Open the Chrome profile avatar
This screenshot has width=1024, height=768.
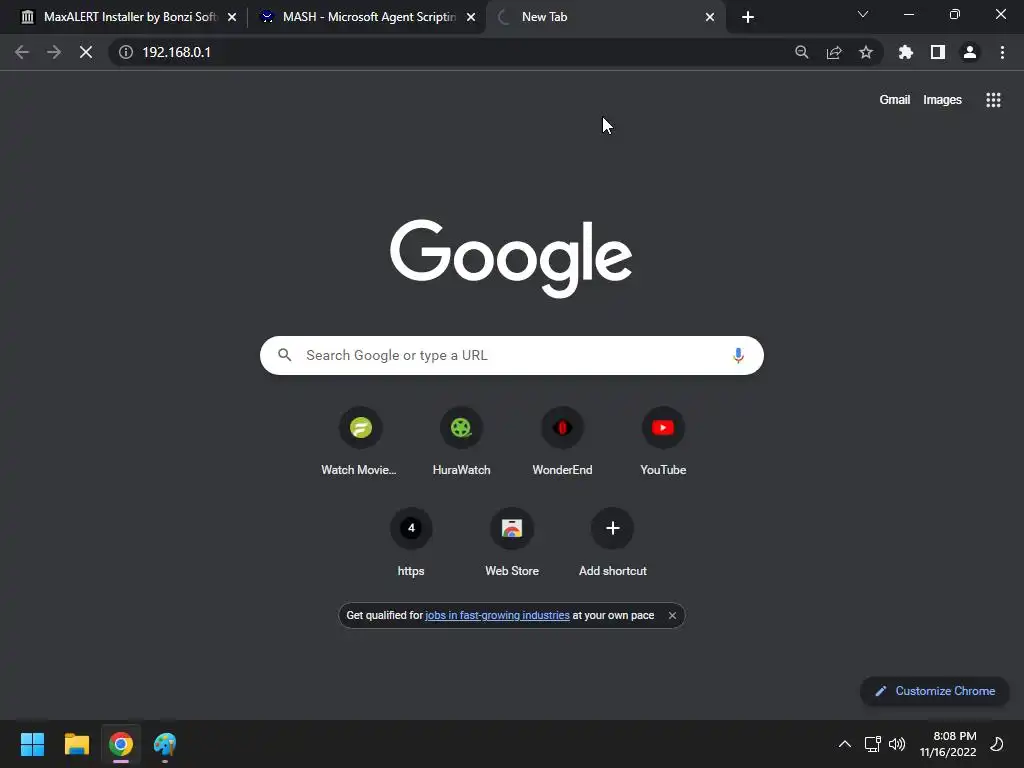click(x=970, y=52)
